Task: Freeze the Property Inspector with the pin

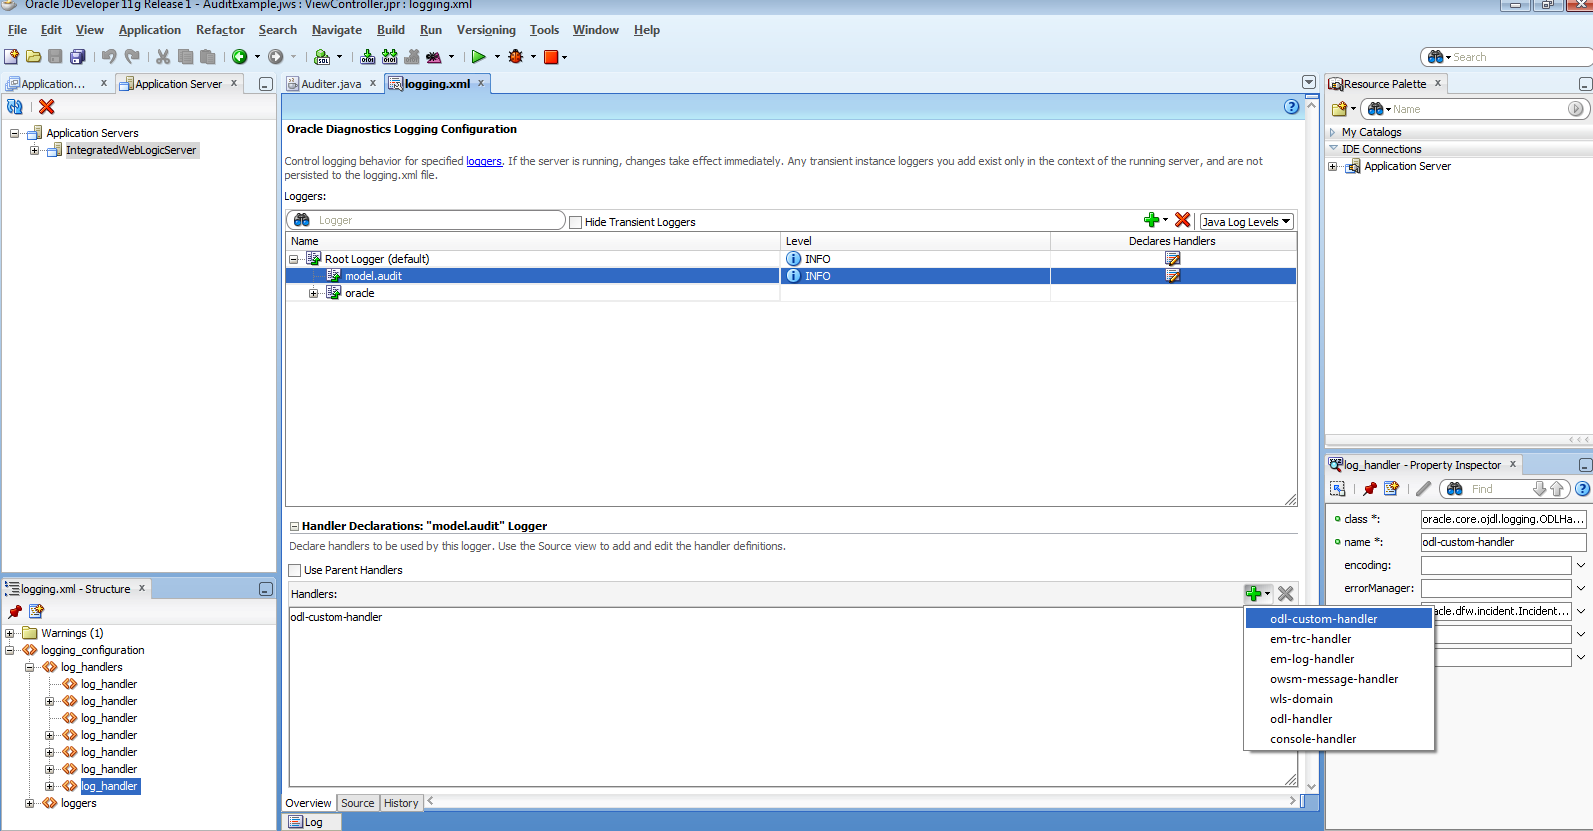Action: pos(1370,489)
